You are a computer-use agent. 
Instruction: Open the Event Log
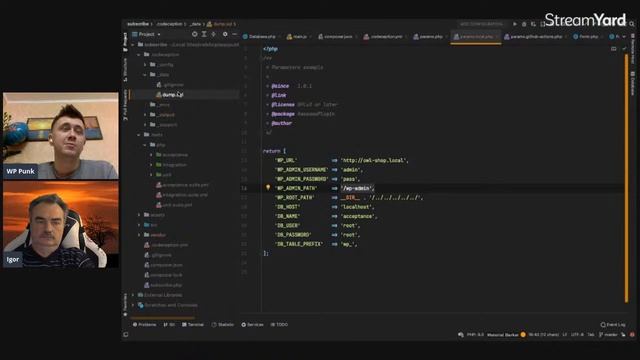coord(613,325)
